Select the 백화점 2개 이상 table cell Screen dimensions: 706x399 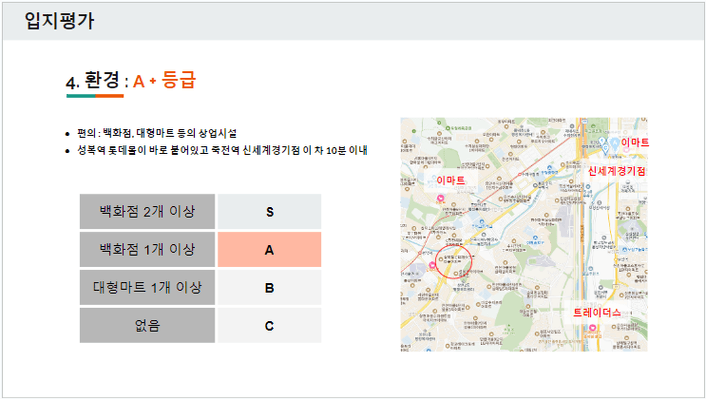click(147, 212)
